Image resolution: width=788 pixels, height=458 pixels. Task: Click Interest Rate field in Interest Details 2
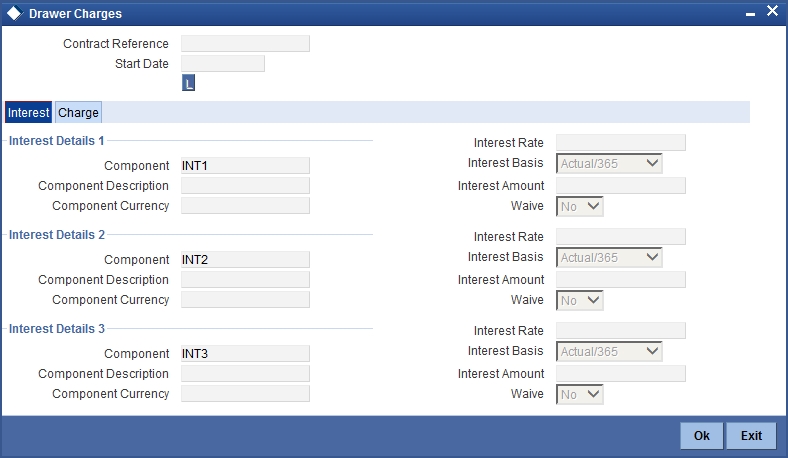(x=621, y=237)
